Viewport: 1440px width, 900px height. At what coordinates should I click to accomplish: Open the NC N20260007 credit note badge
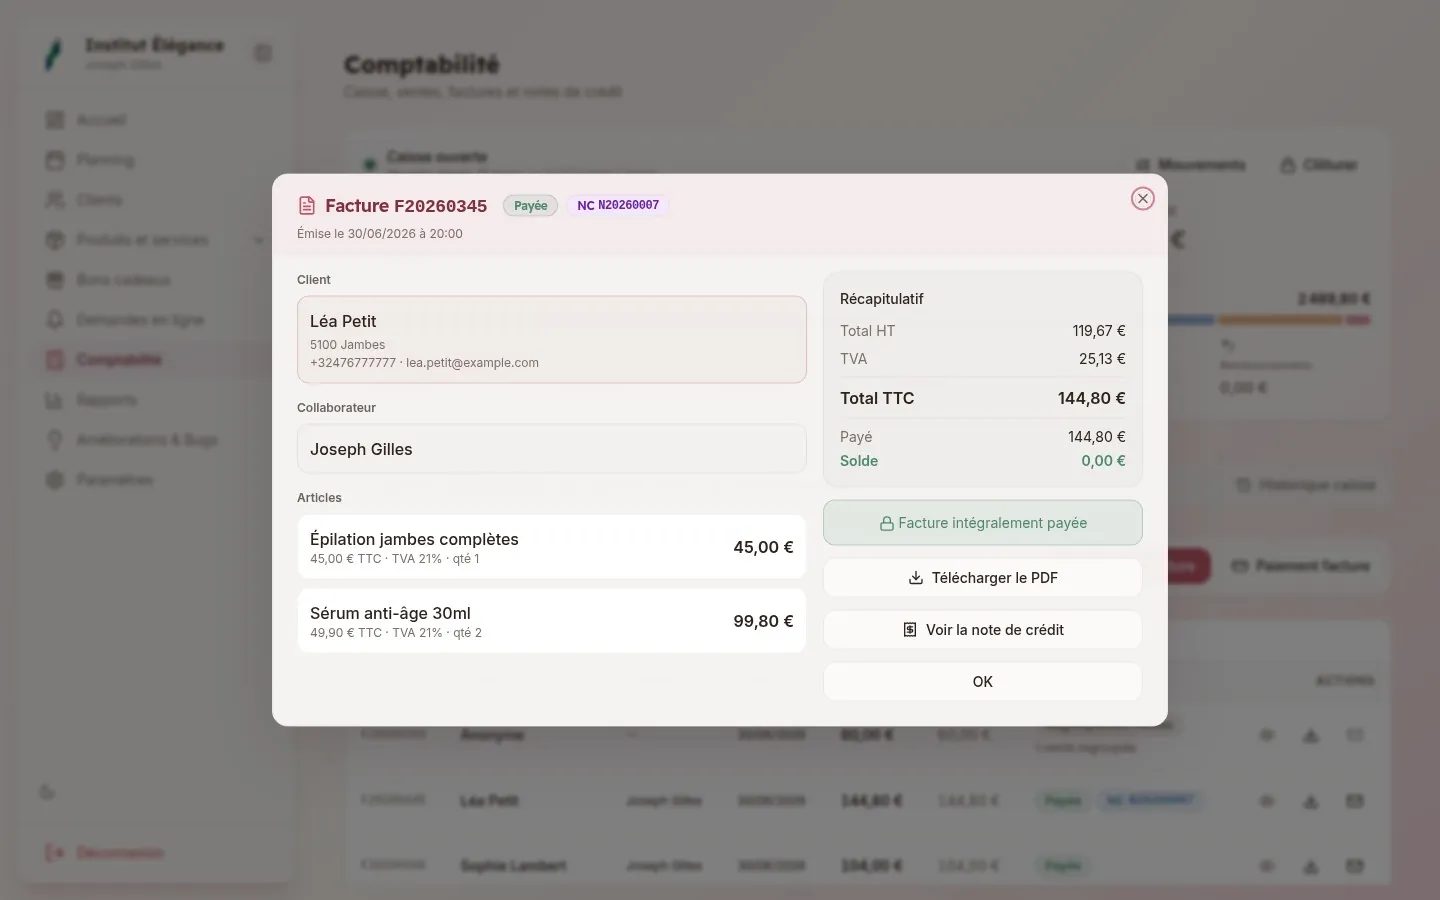point(618,205)
